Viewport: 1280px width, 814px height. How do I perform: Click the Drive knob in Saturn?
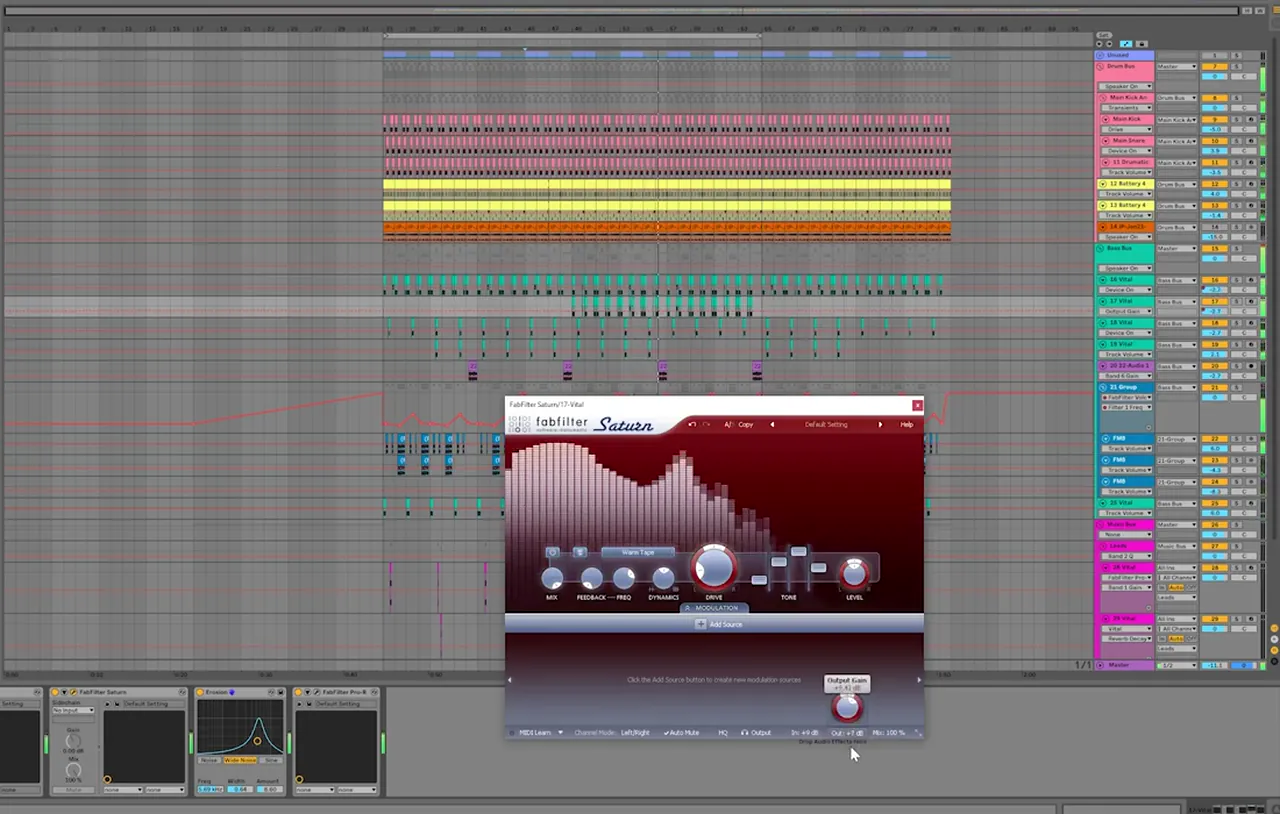[x=713, y=567]
